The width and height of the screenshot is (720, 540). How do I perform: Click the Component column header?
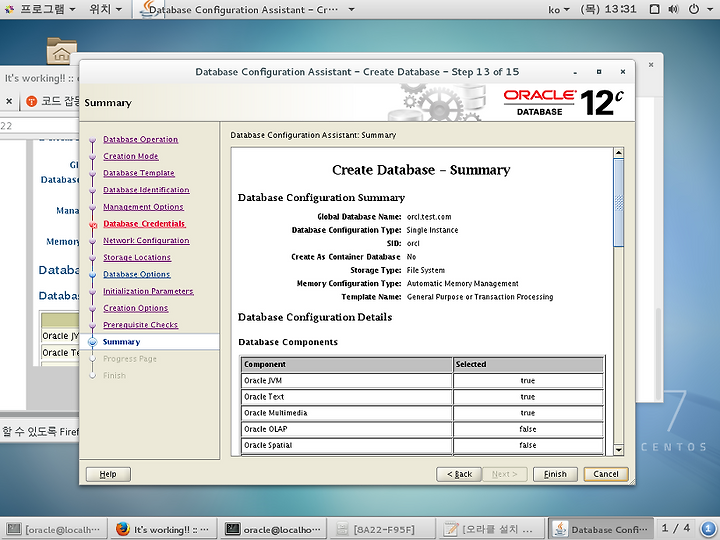click(347, 364)
